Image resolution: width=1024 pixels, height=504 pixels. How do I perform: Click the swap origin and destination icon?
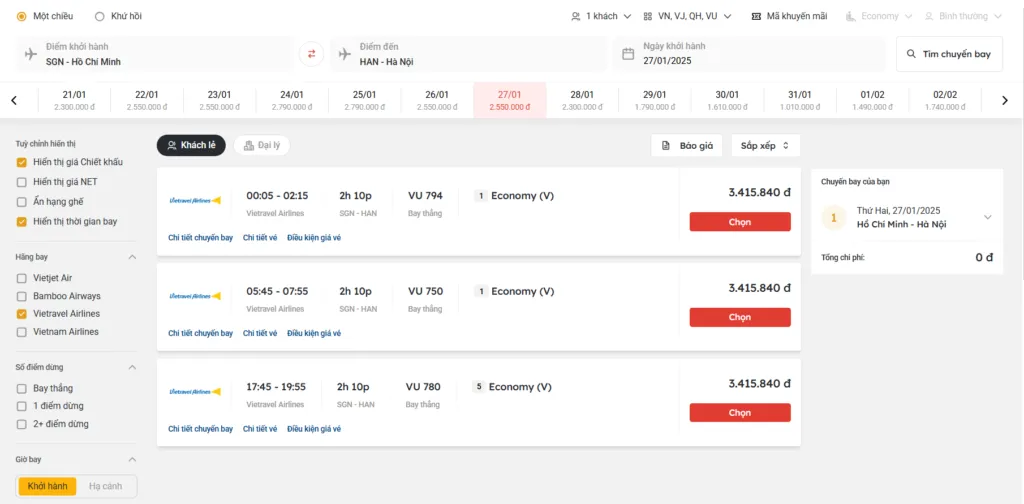311,54
